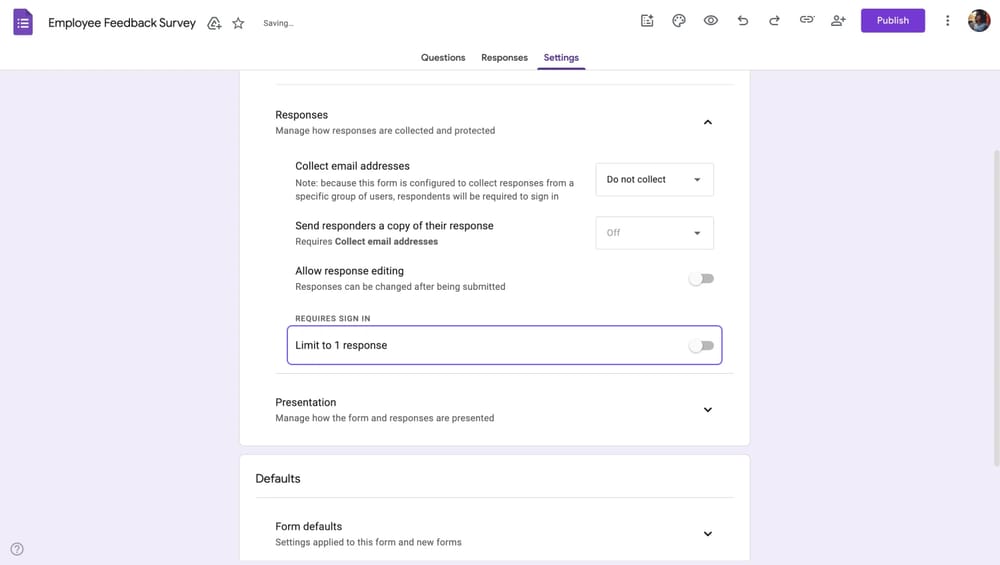
Task: Expand the Form defaults section chevron
Action: (707, 534)
